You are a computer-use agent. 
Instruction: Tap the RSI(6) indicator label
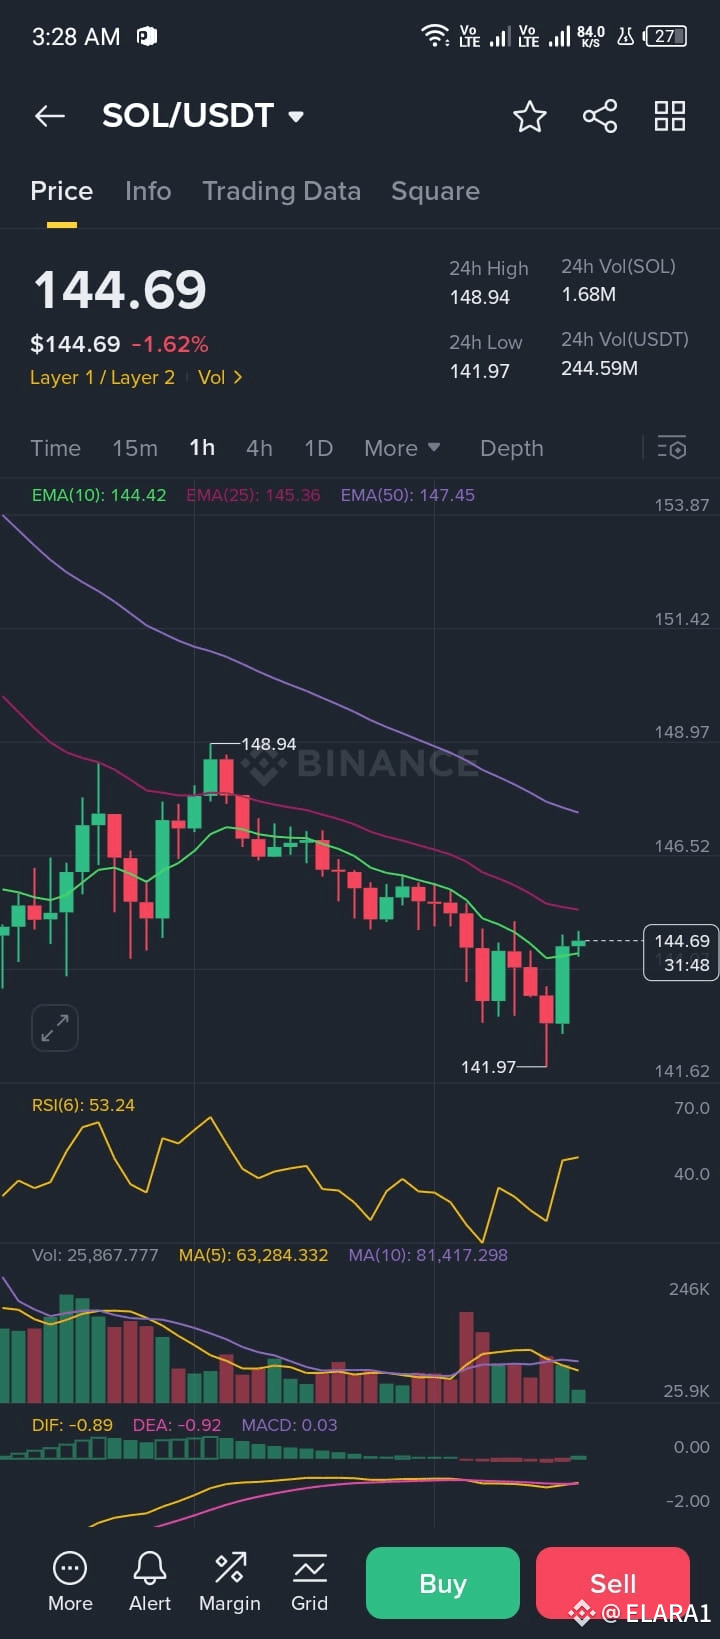[x=83, y=1105]
